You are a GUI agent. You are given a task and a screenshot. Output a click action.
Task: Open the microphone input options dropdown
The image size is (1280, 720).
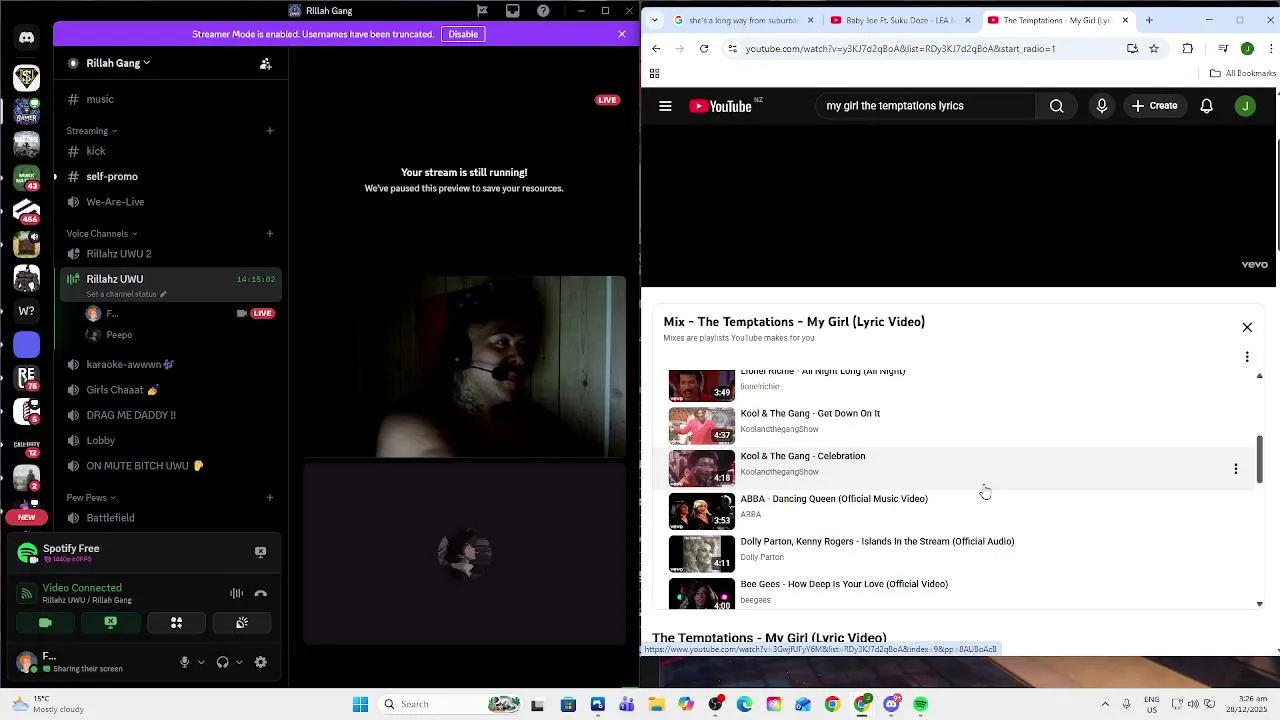click(201, 662)
